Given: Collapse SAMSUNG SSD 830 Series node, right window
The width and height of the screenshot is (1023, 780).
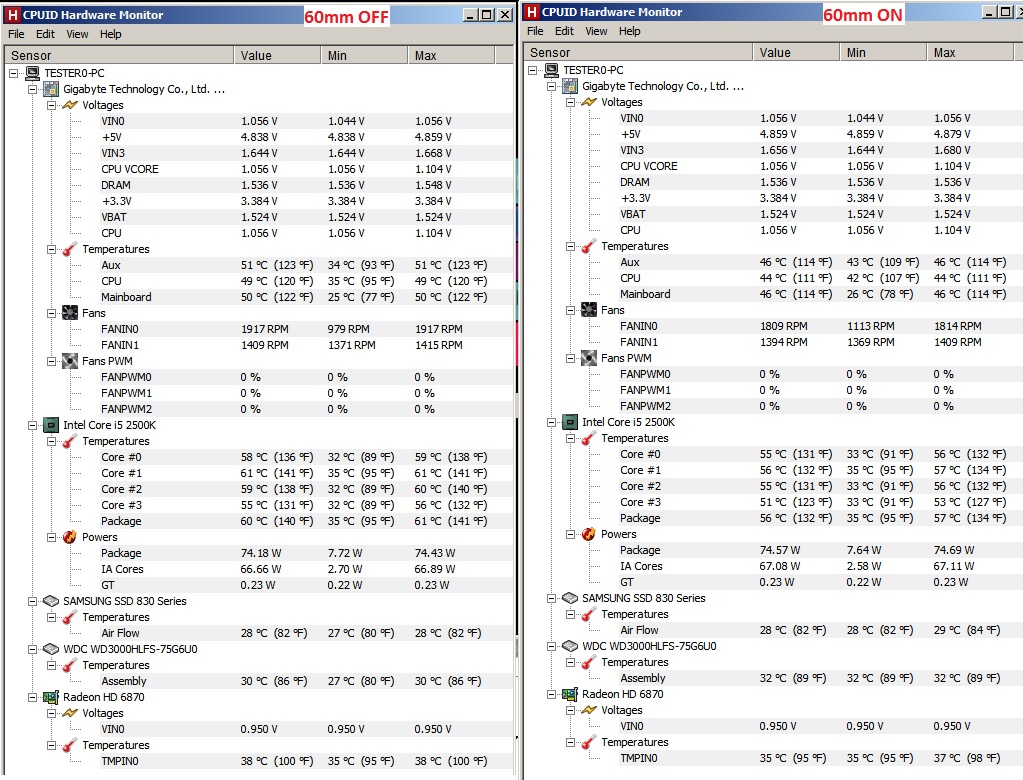Looking at the screenshot, I should coord(551,598).
